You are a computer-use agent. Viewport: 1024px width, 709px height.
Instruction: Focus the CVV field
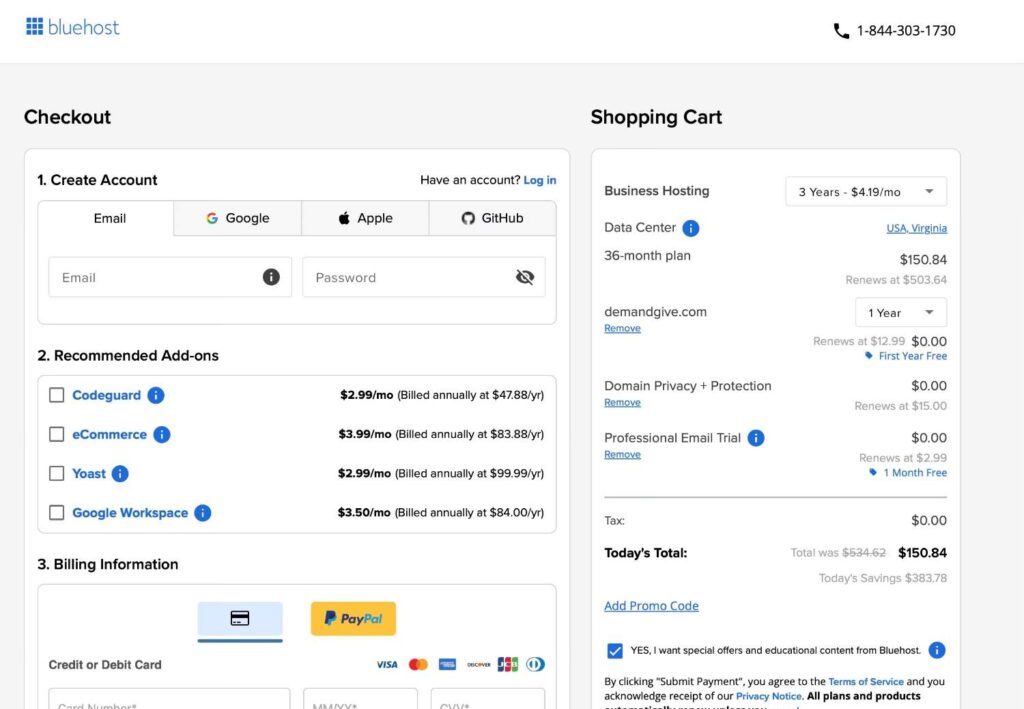tap(488, 699)
